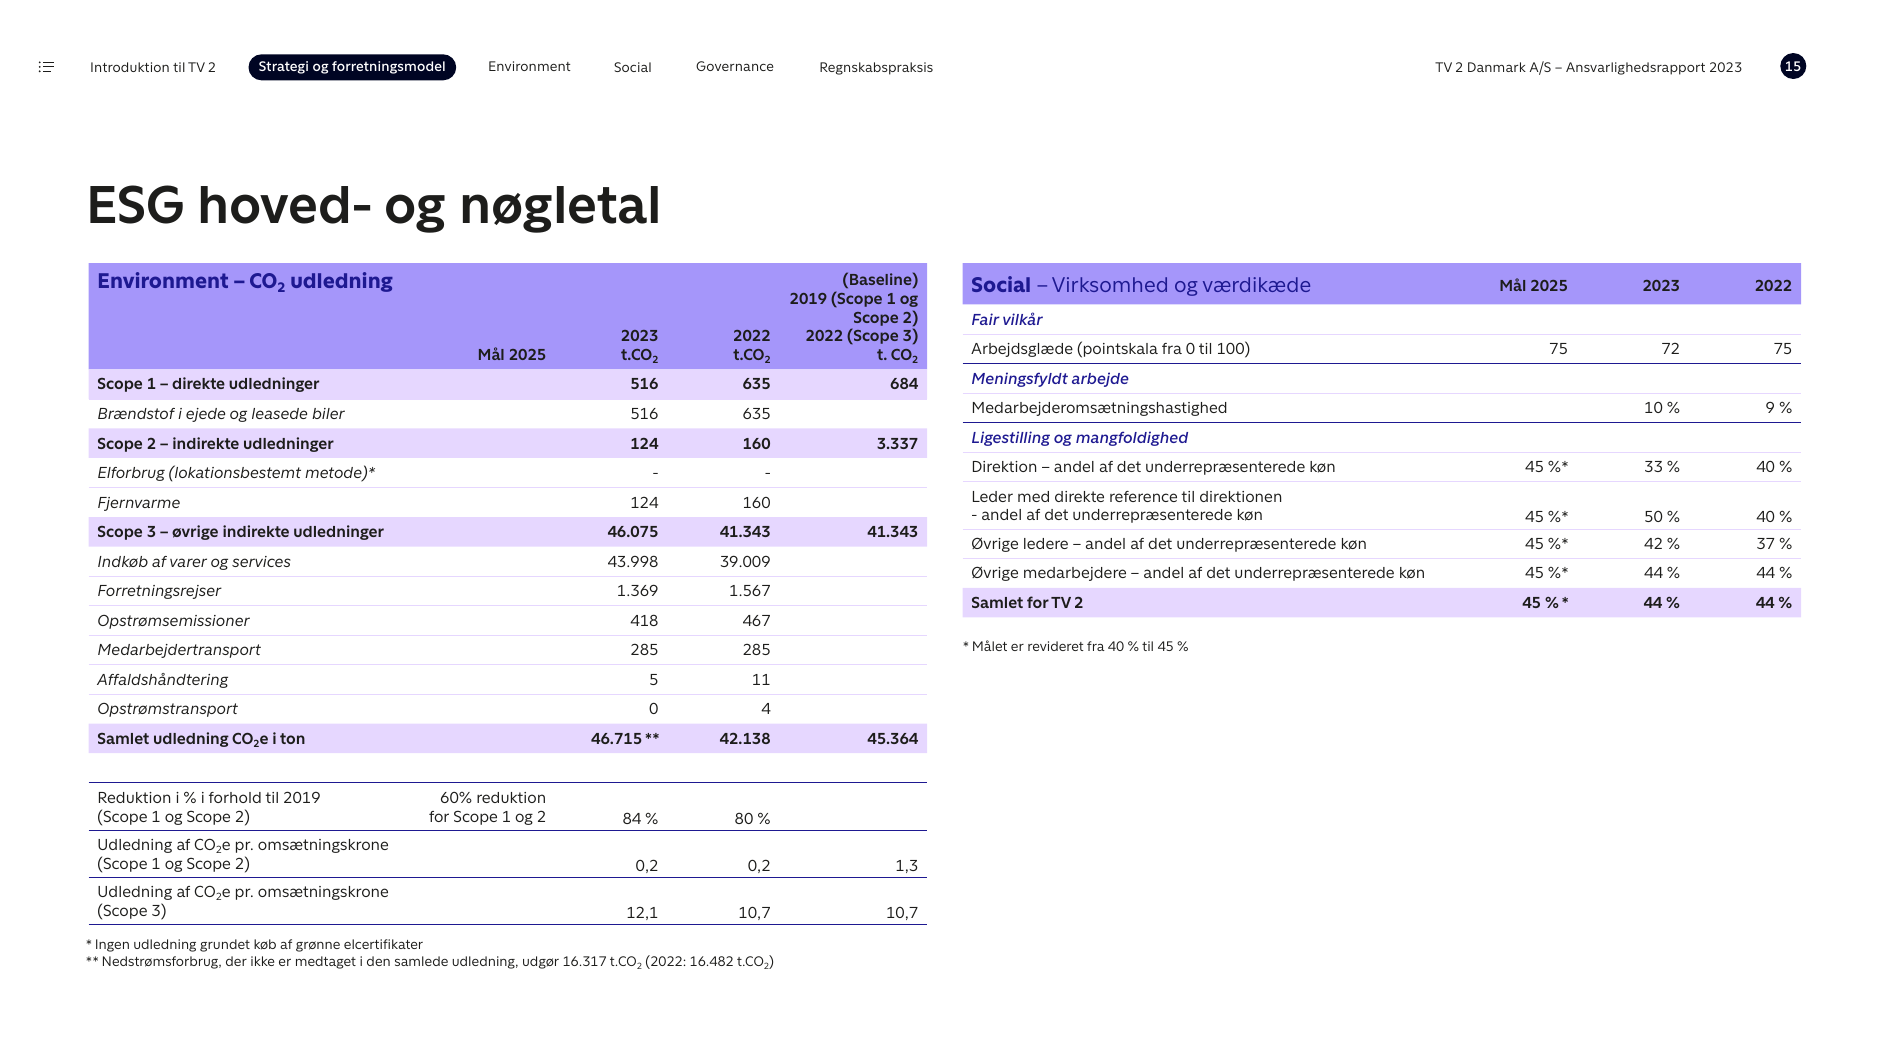1890x1063 pixels.
Task: Open the table of contents list icon
Action: [x=46, y=67]
